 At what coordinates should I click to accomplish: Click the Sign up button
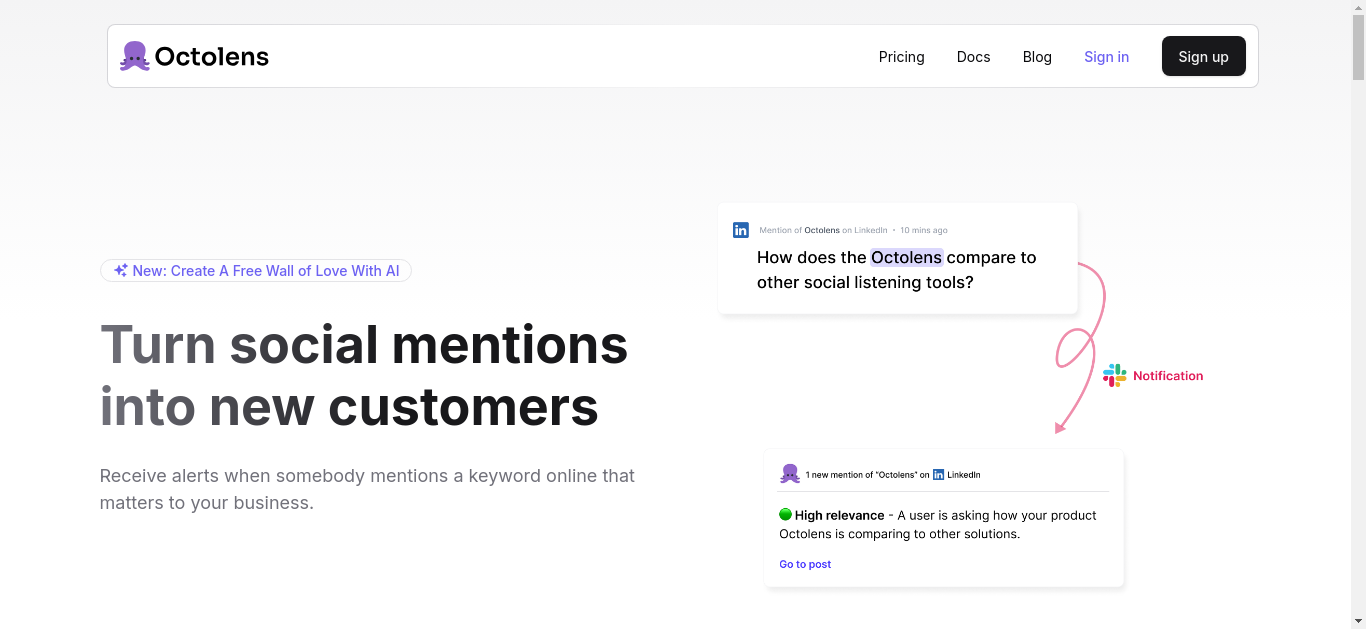pyautogui.click(x=1203, y=56)
